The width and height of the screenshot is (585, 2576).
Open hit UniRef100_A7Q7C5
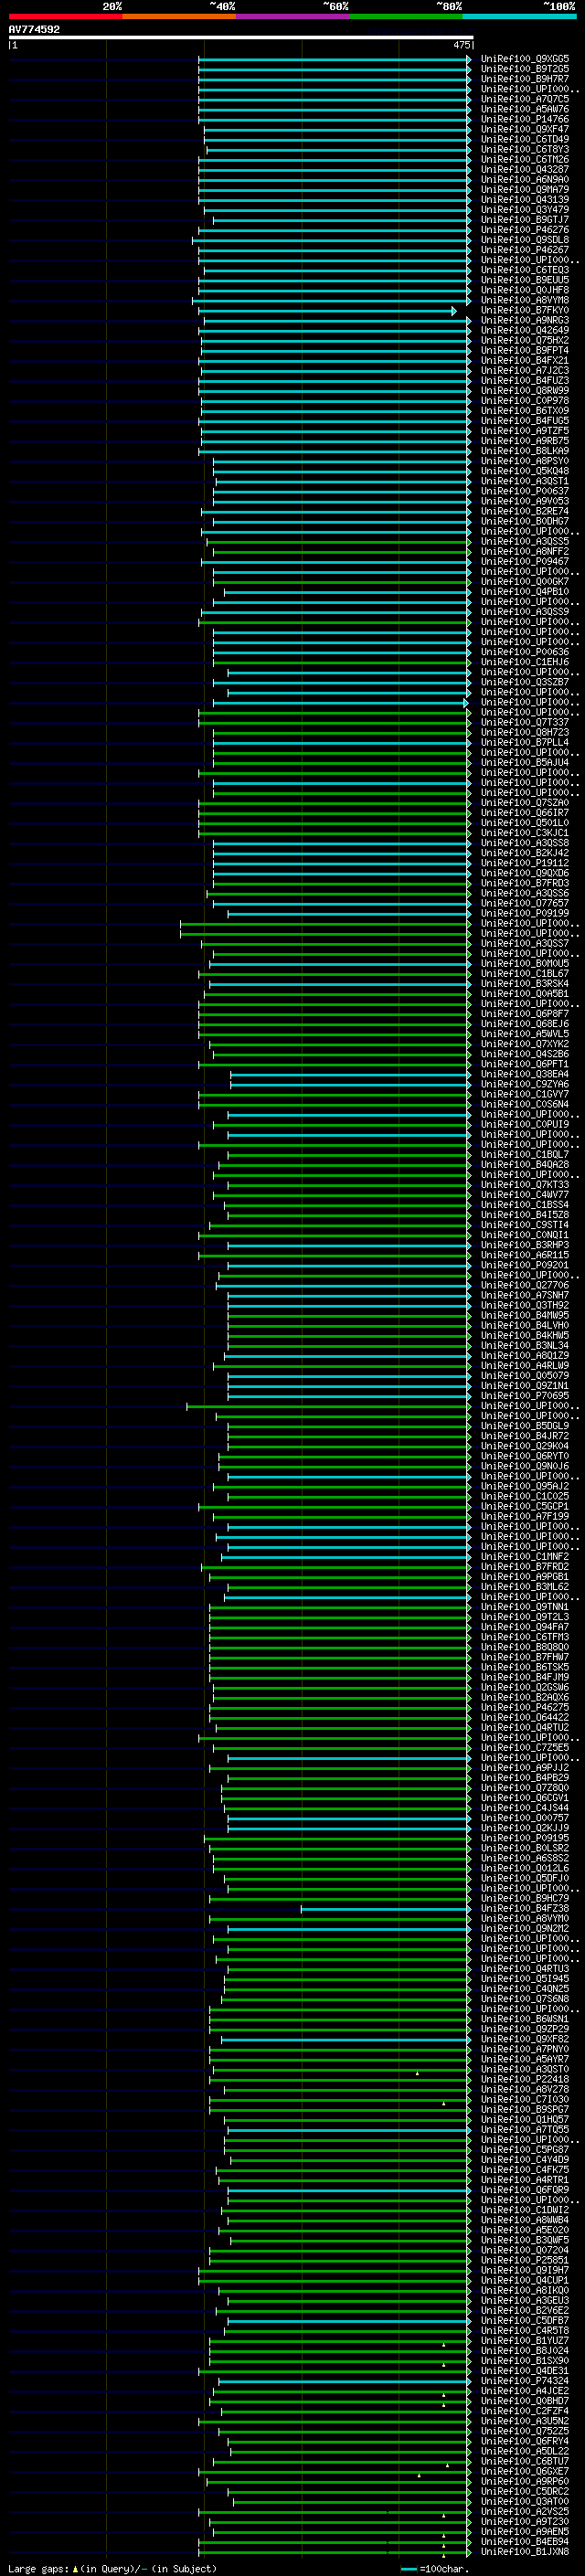point(525,99)
